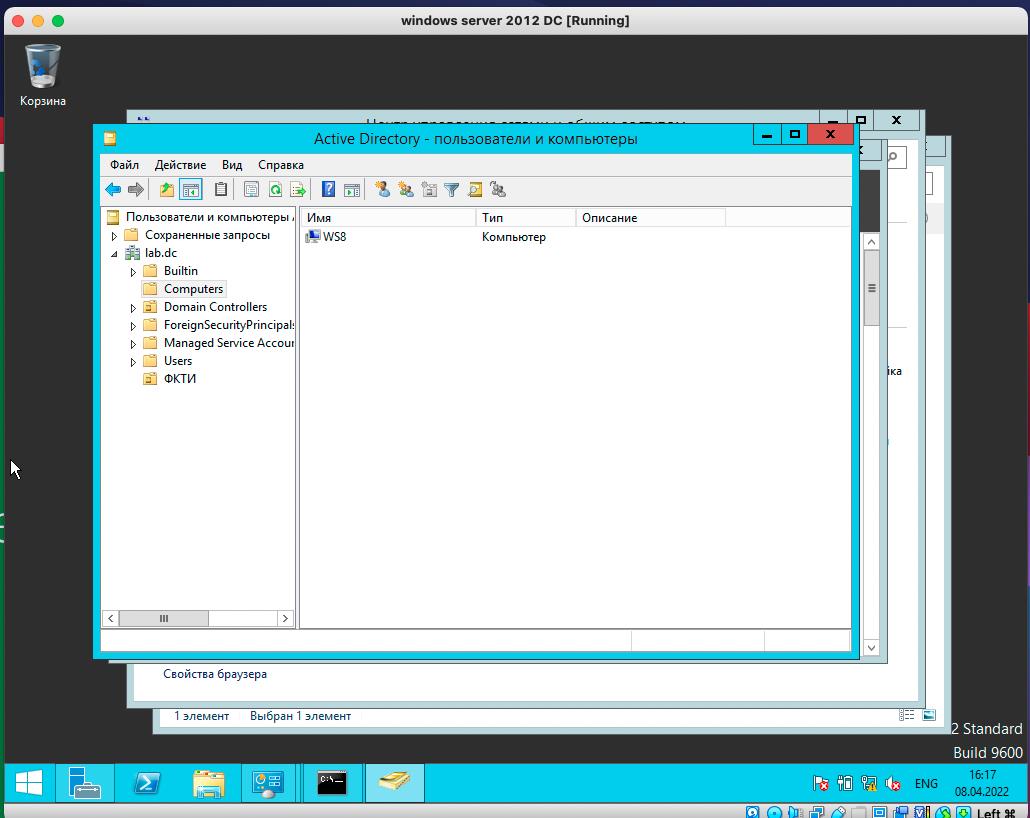Create new user with single-person icon
This screenshot has height=818, width=1030.
[382, 190]
